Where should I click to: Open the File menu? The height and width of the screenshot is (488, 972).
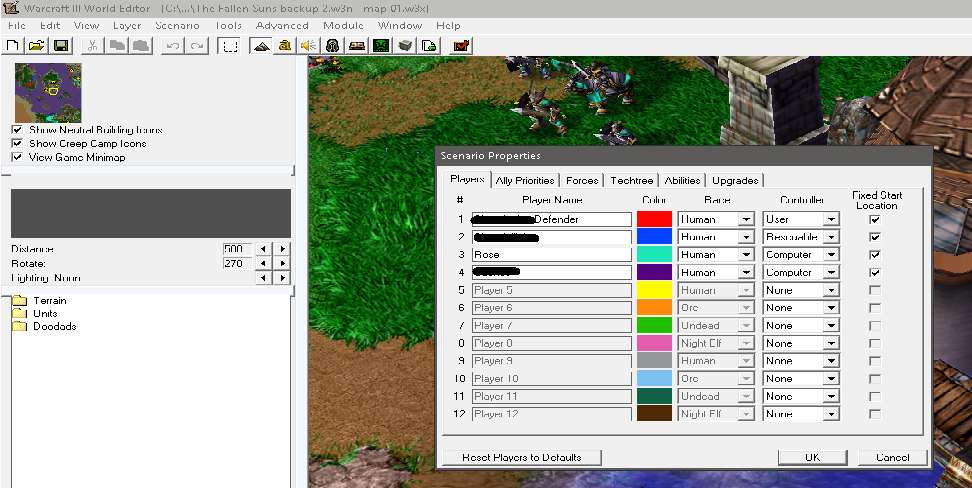coord(17,25)
